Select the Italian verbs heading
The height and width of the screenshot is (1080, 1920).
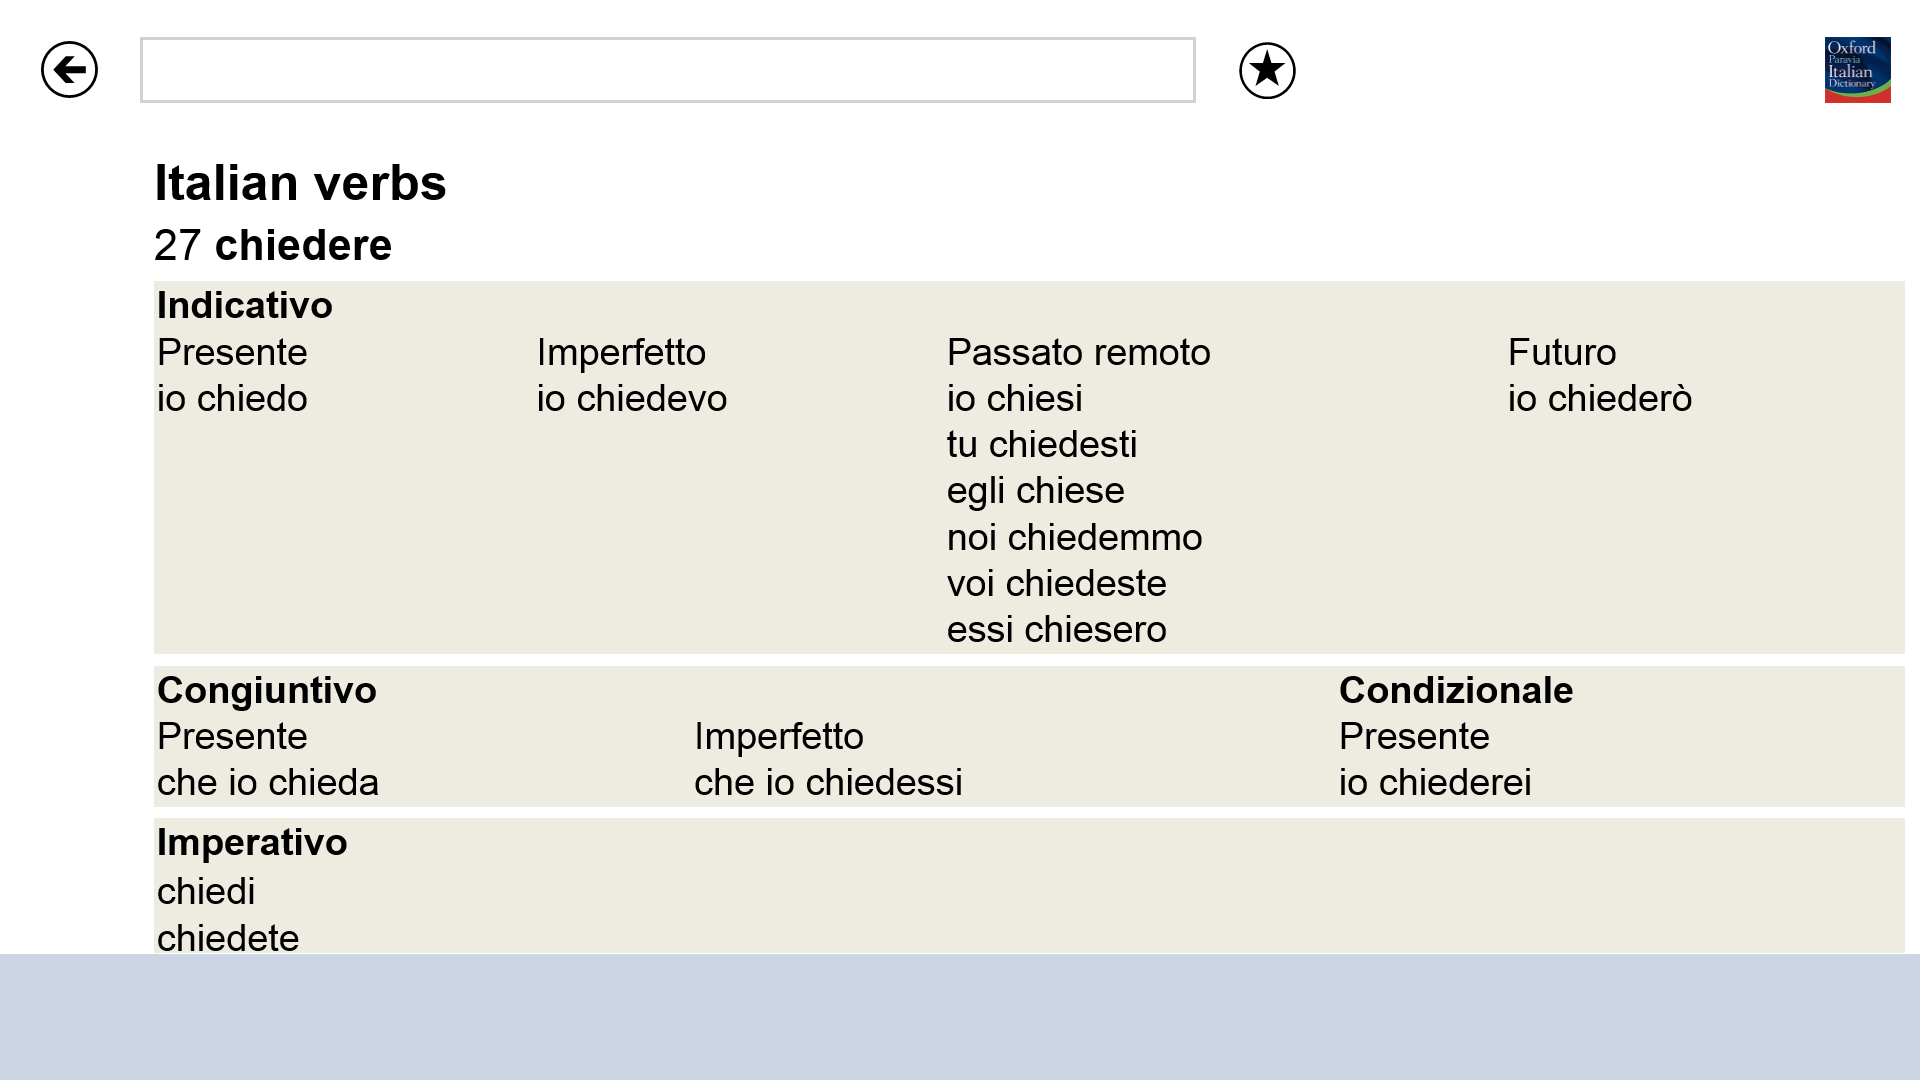coord(301,182)
